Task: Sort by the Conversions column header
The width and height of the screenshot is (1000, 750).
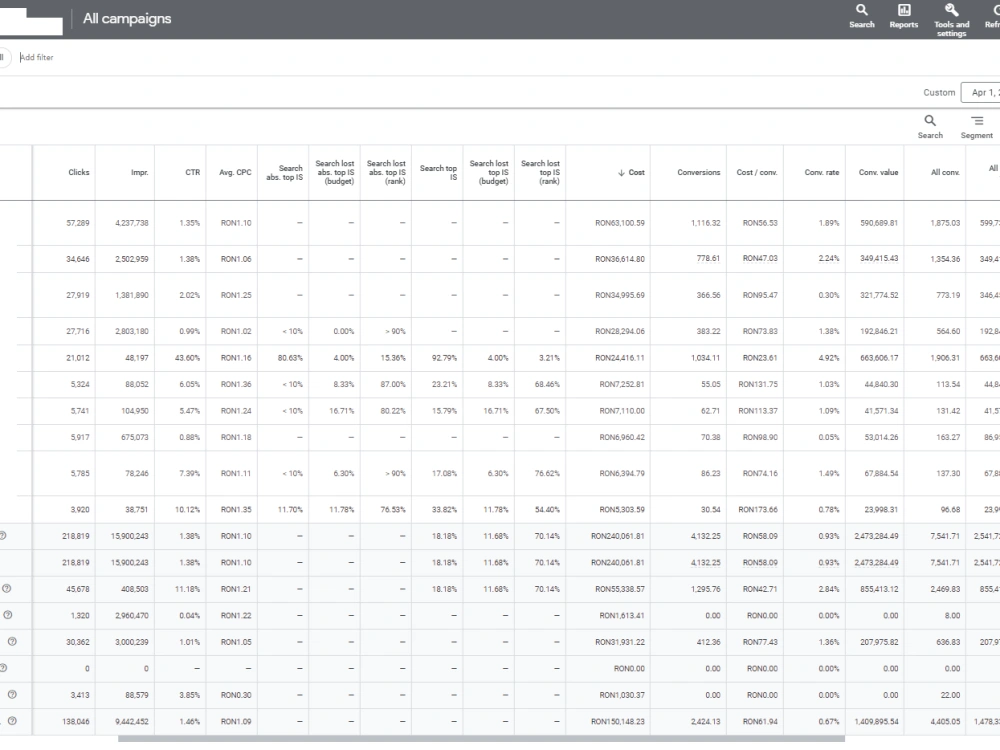Action: point(699,172)
